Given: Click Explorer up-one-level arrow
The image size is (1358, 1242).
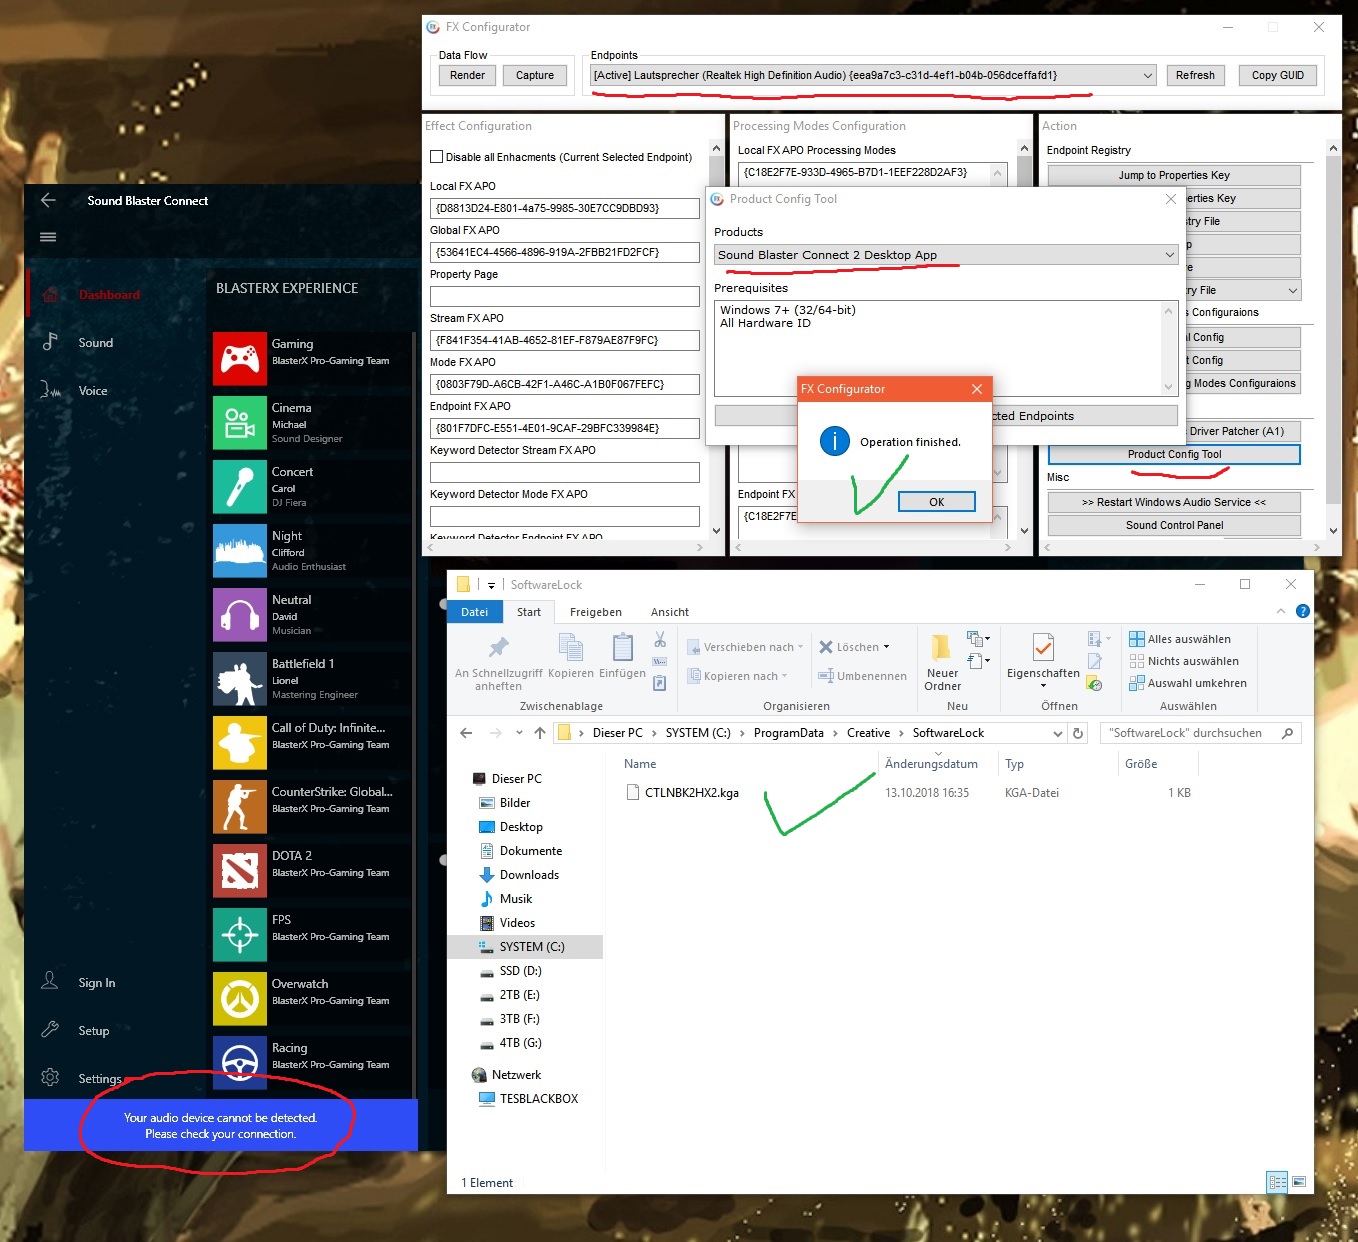Looking at the screenshot, I should pos(540,733).
